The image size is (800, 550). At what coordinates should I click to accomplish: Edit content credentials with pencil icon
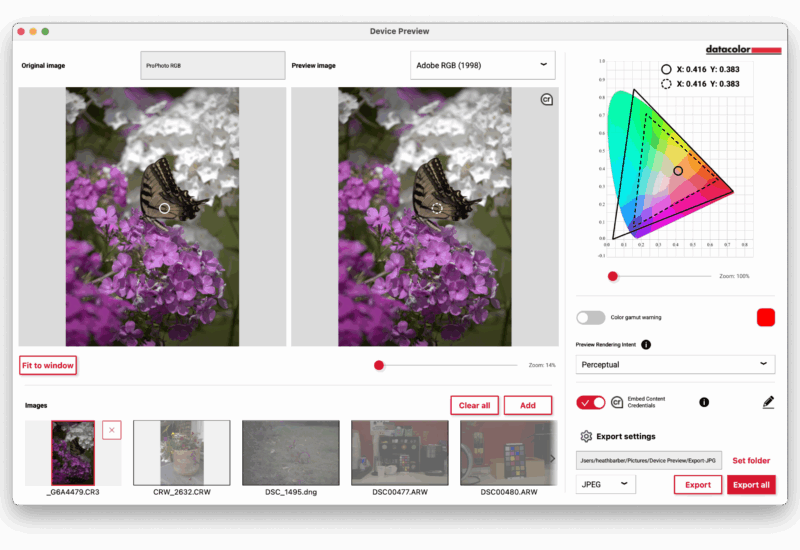pyautogui.click(x=768, y=402)
